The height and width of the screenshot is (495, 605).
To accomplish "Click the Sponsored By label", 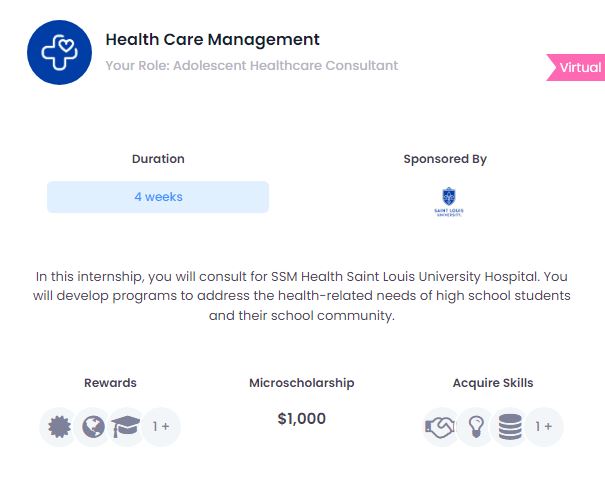I will (445, 159).
